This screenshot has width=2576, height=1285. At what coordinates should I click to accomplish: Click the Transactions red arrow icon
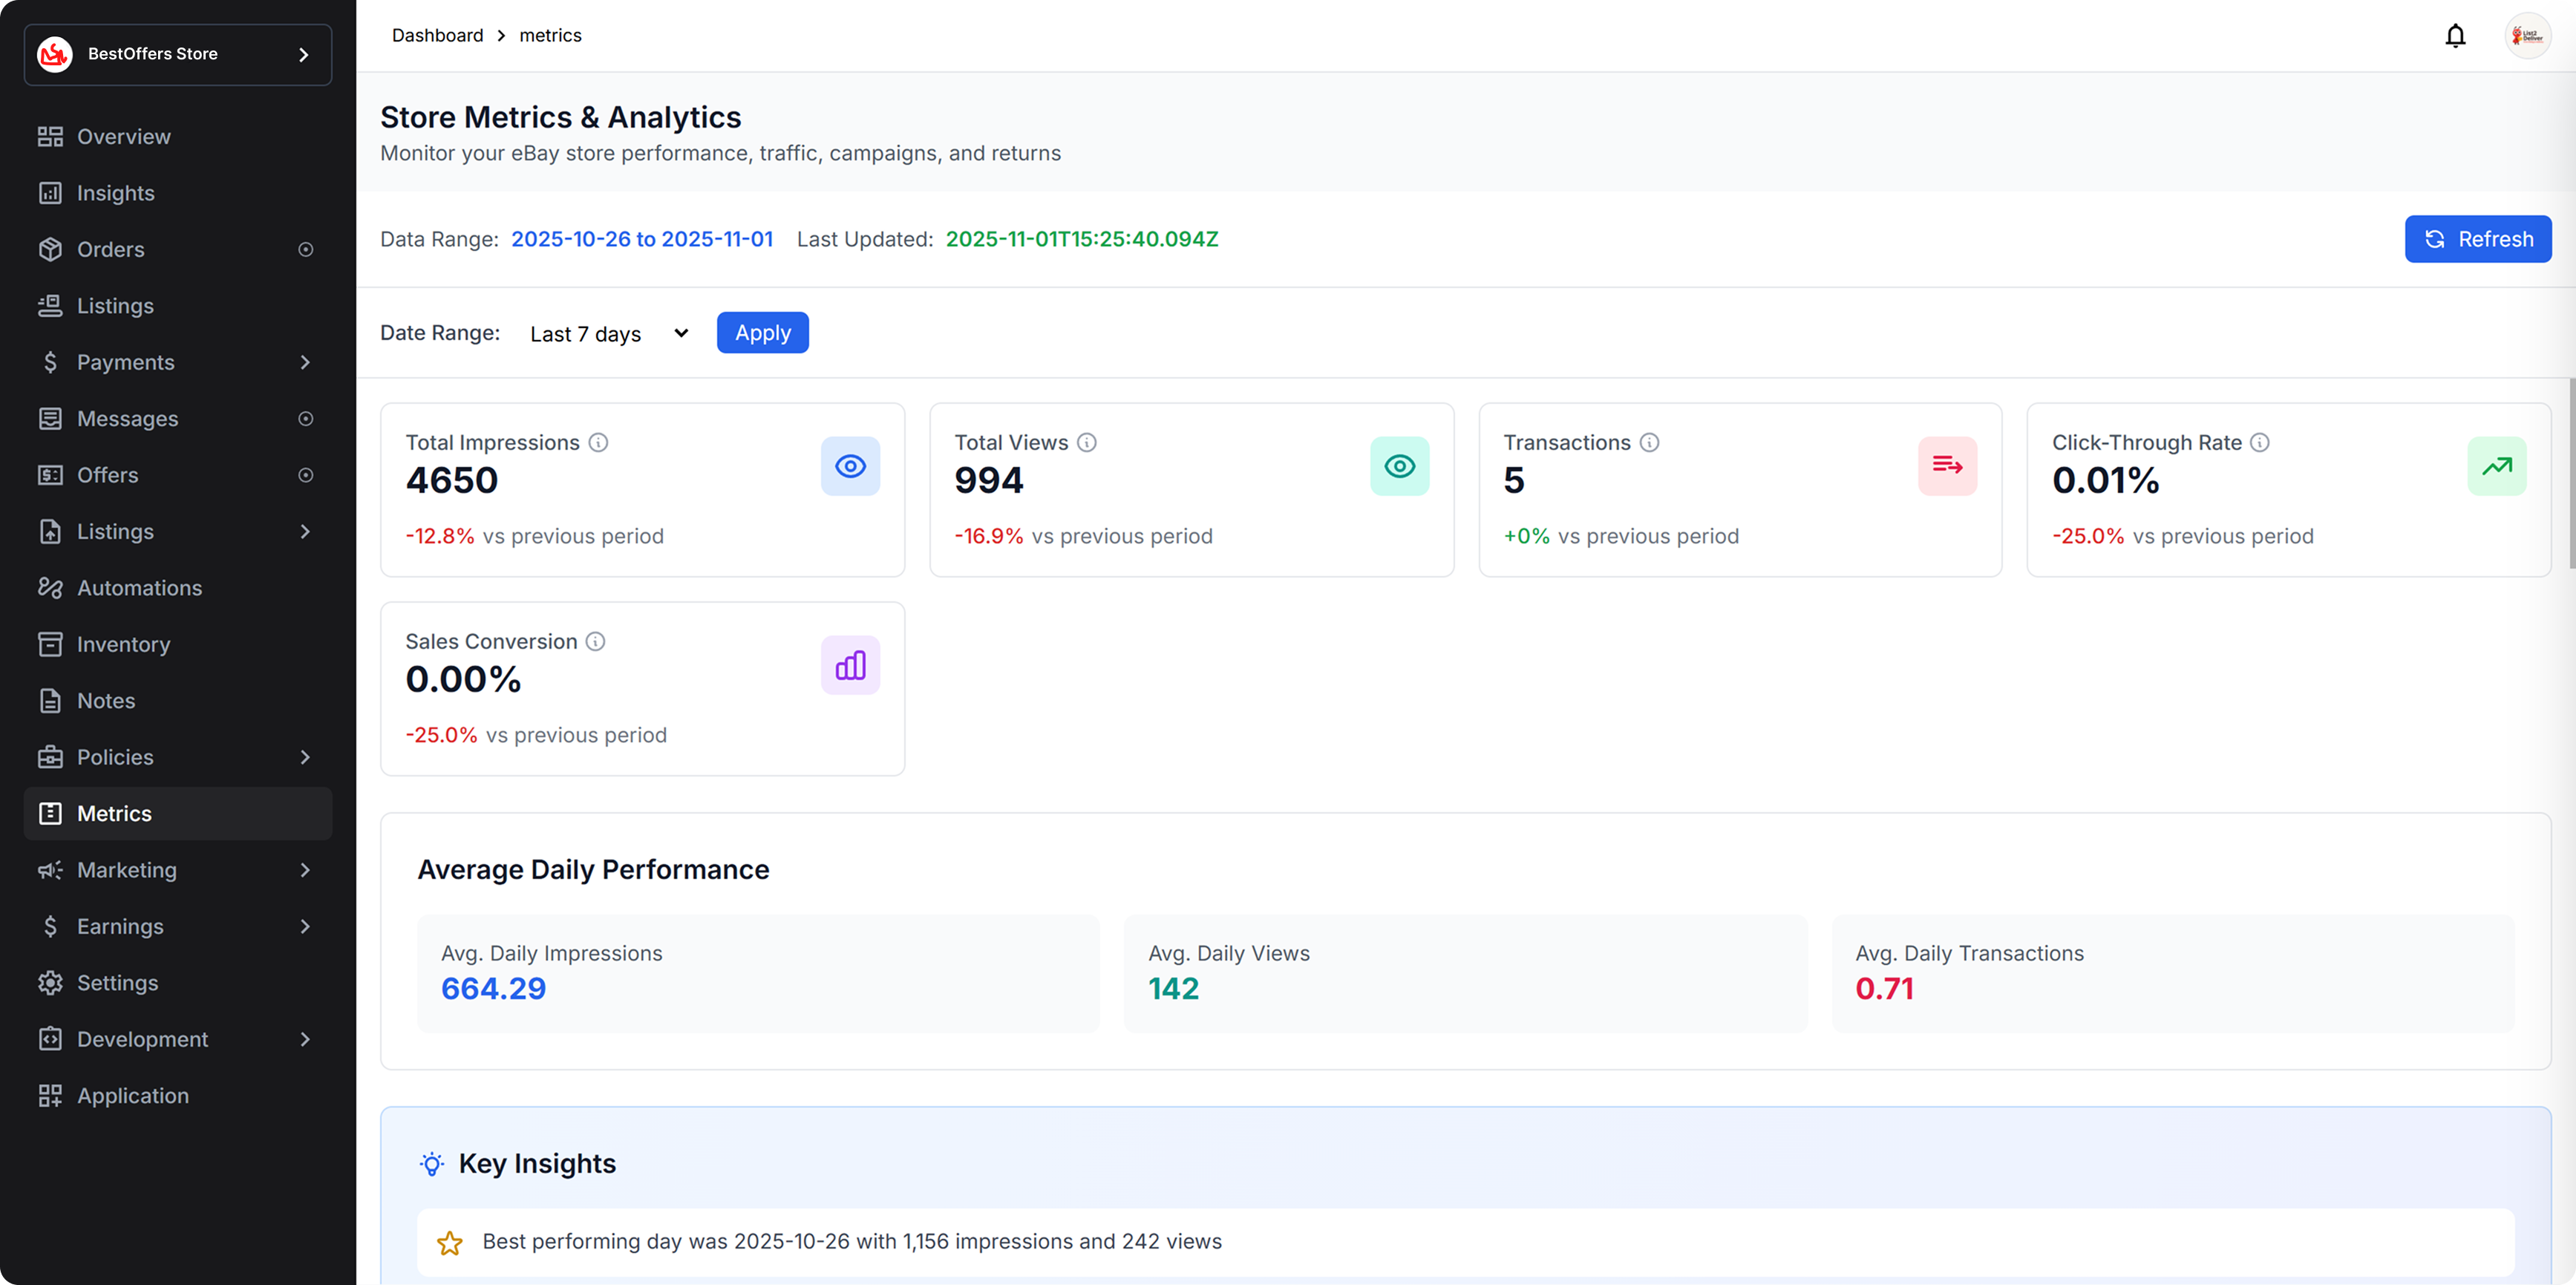click(x=1947, y=466)
